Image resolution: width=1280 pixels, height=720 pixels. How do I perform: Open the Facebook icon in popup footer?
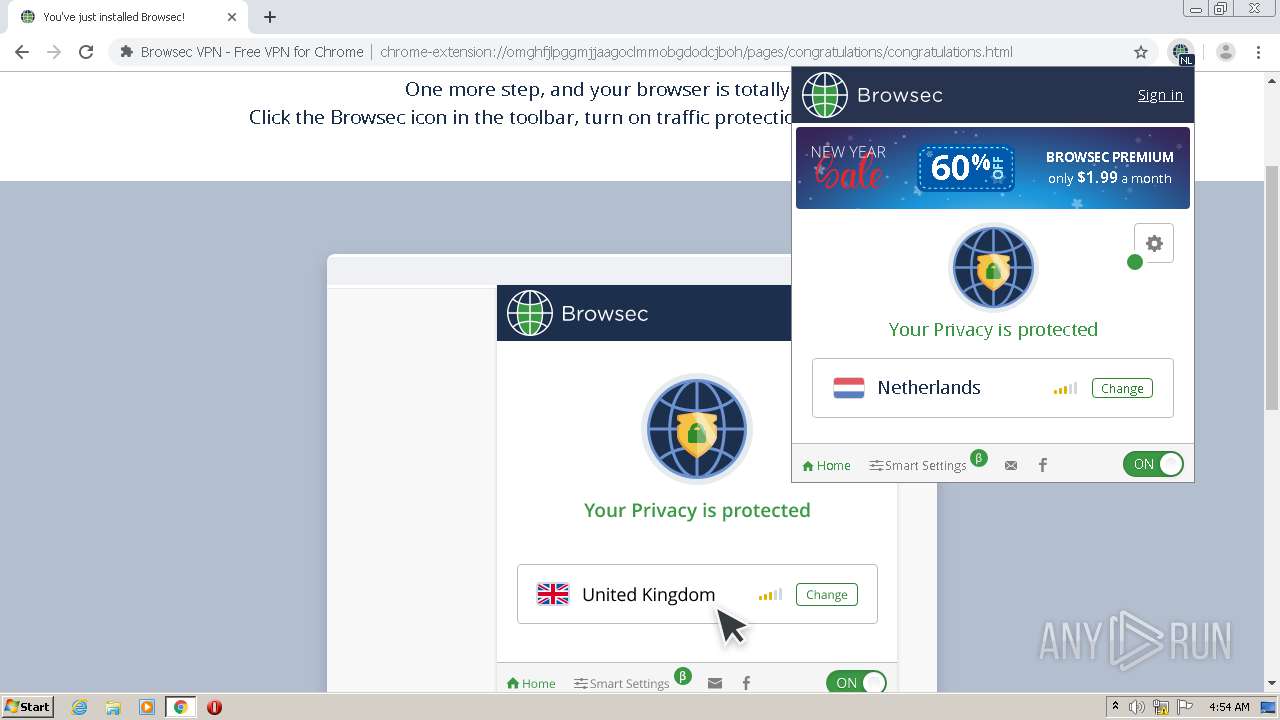click(1043, 465)
